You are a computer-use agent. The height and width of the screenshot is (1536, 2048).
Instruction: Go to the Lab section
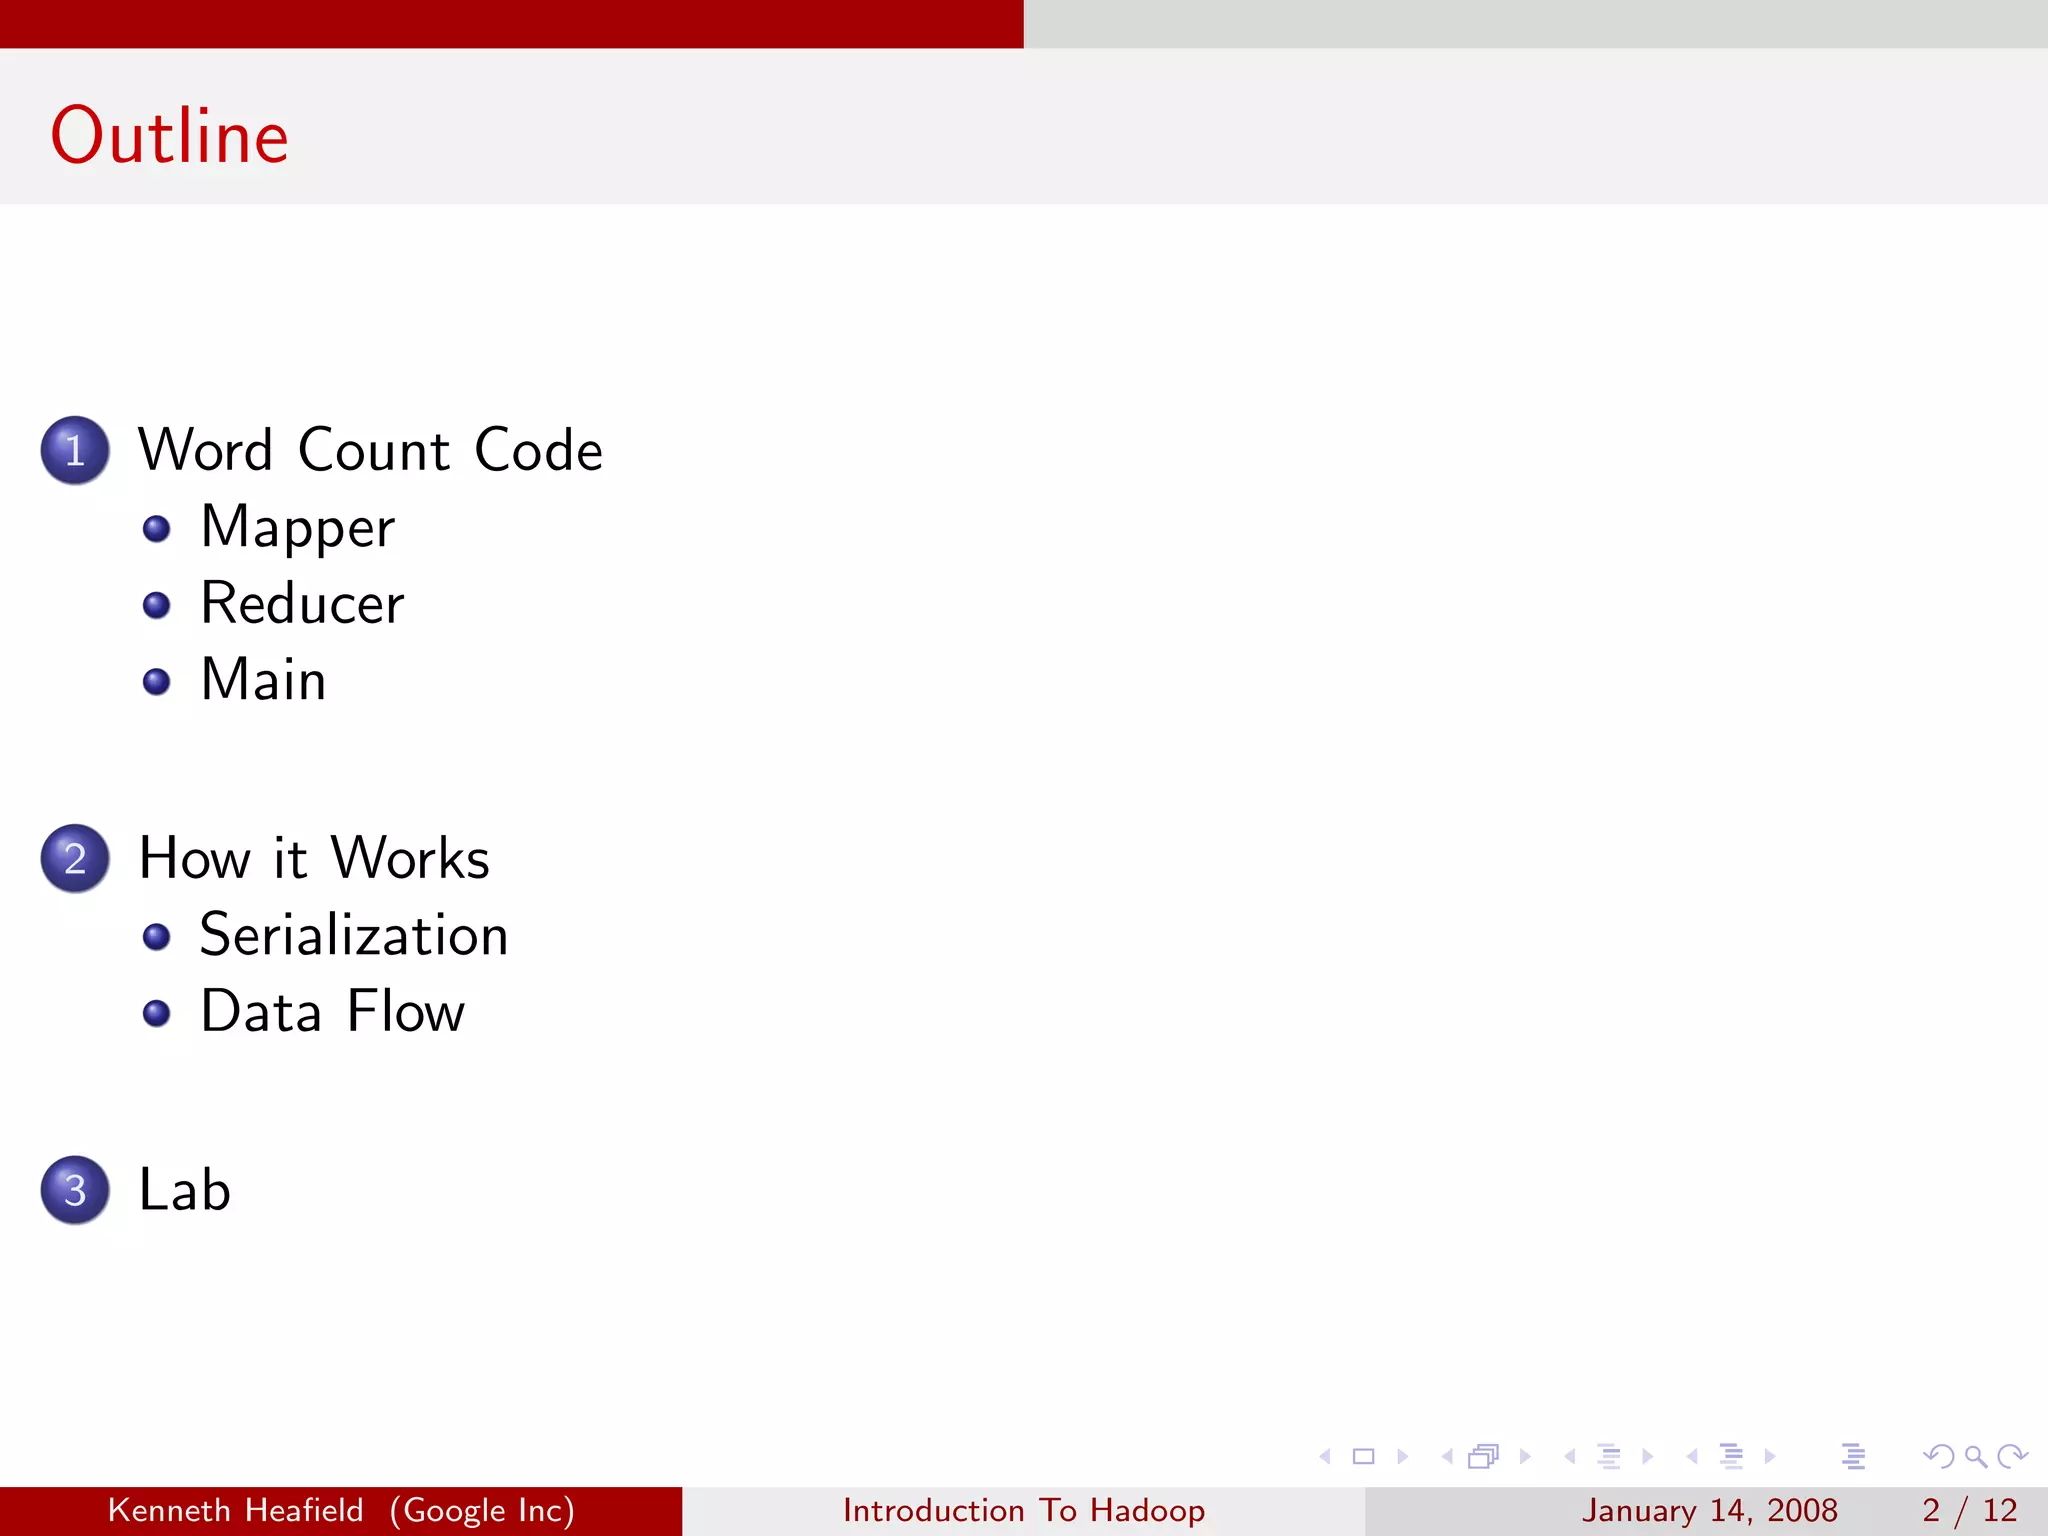tap(184, 1190)
